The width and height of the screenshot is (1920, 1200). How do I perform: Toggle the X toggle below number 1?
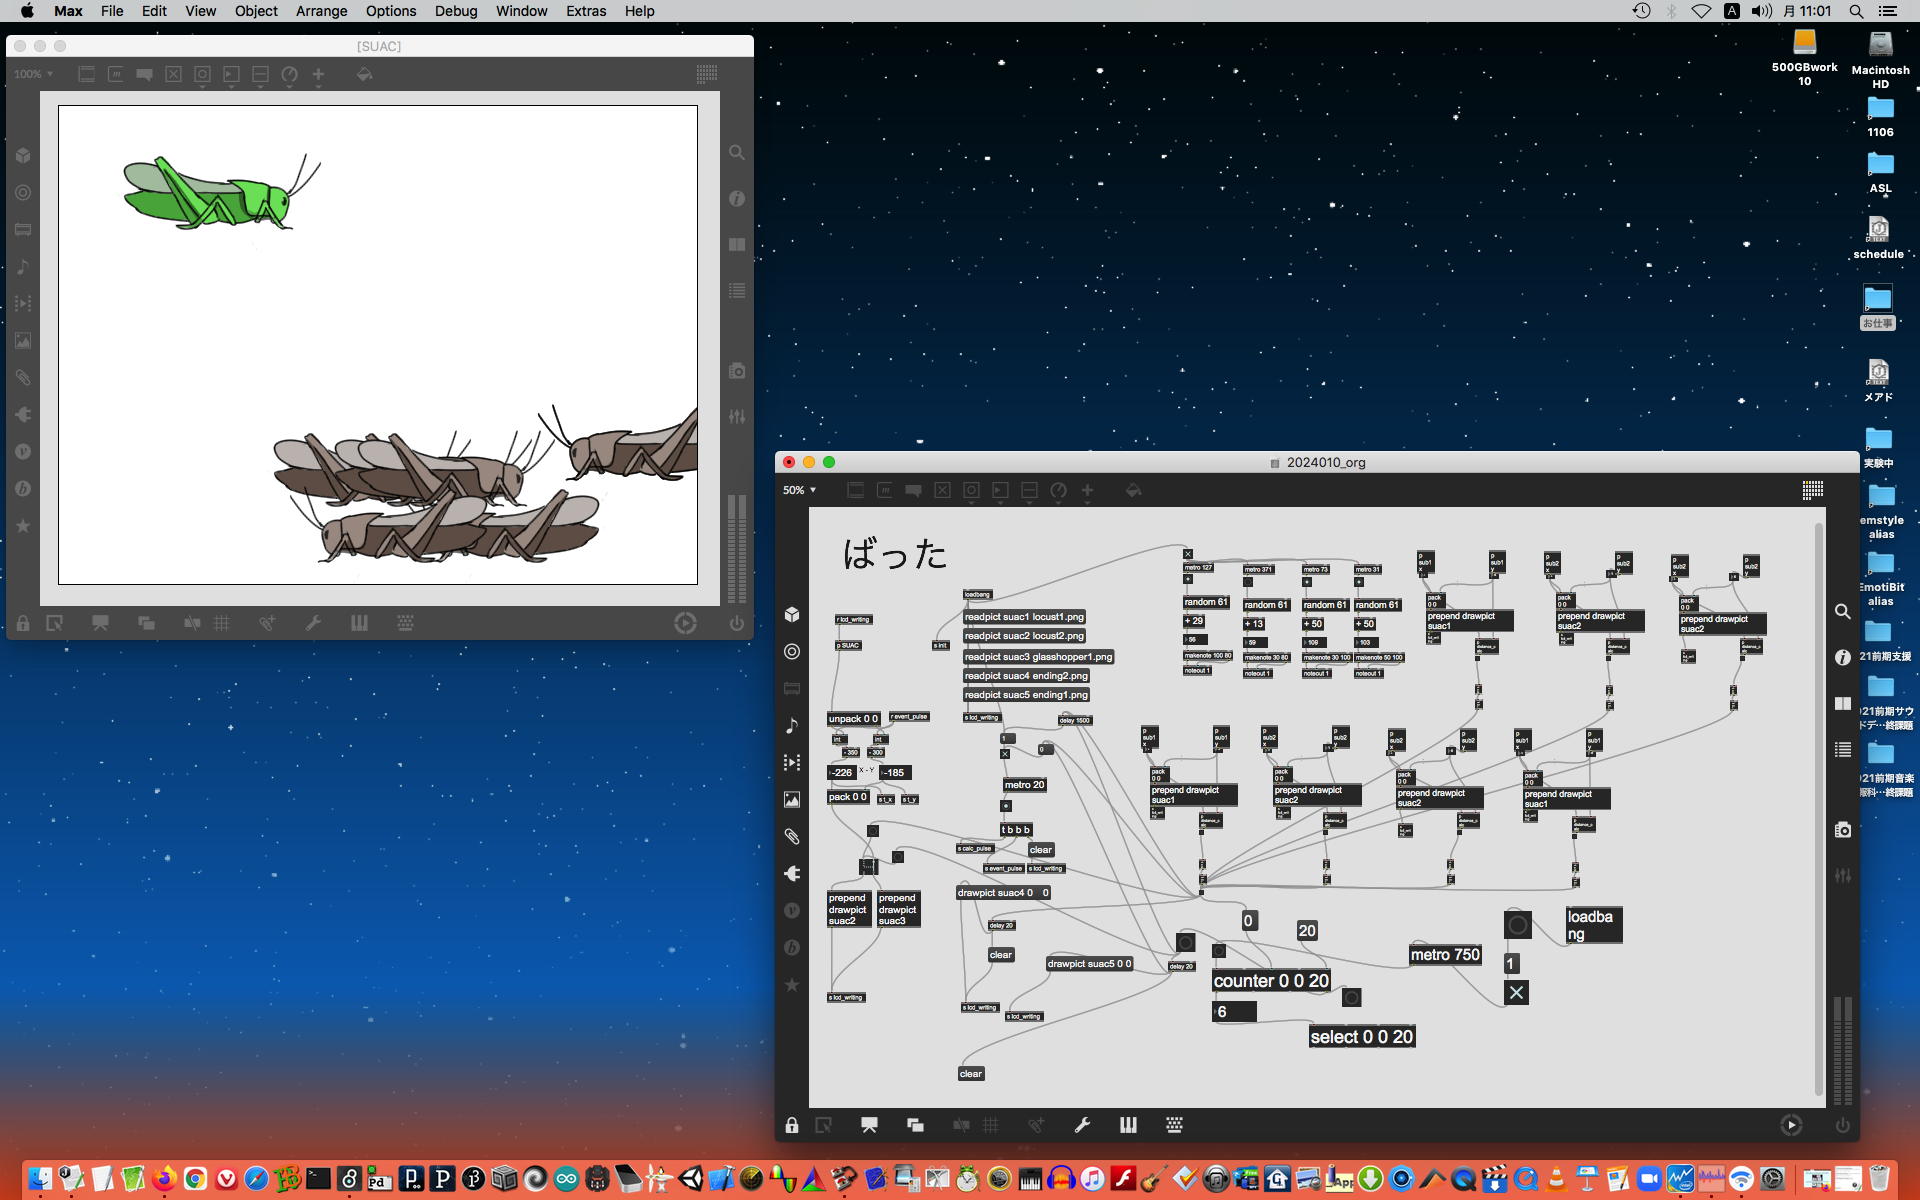pos(1516,993)
